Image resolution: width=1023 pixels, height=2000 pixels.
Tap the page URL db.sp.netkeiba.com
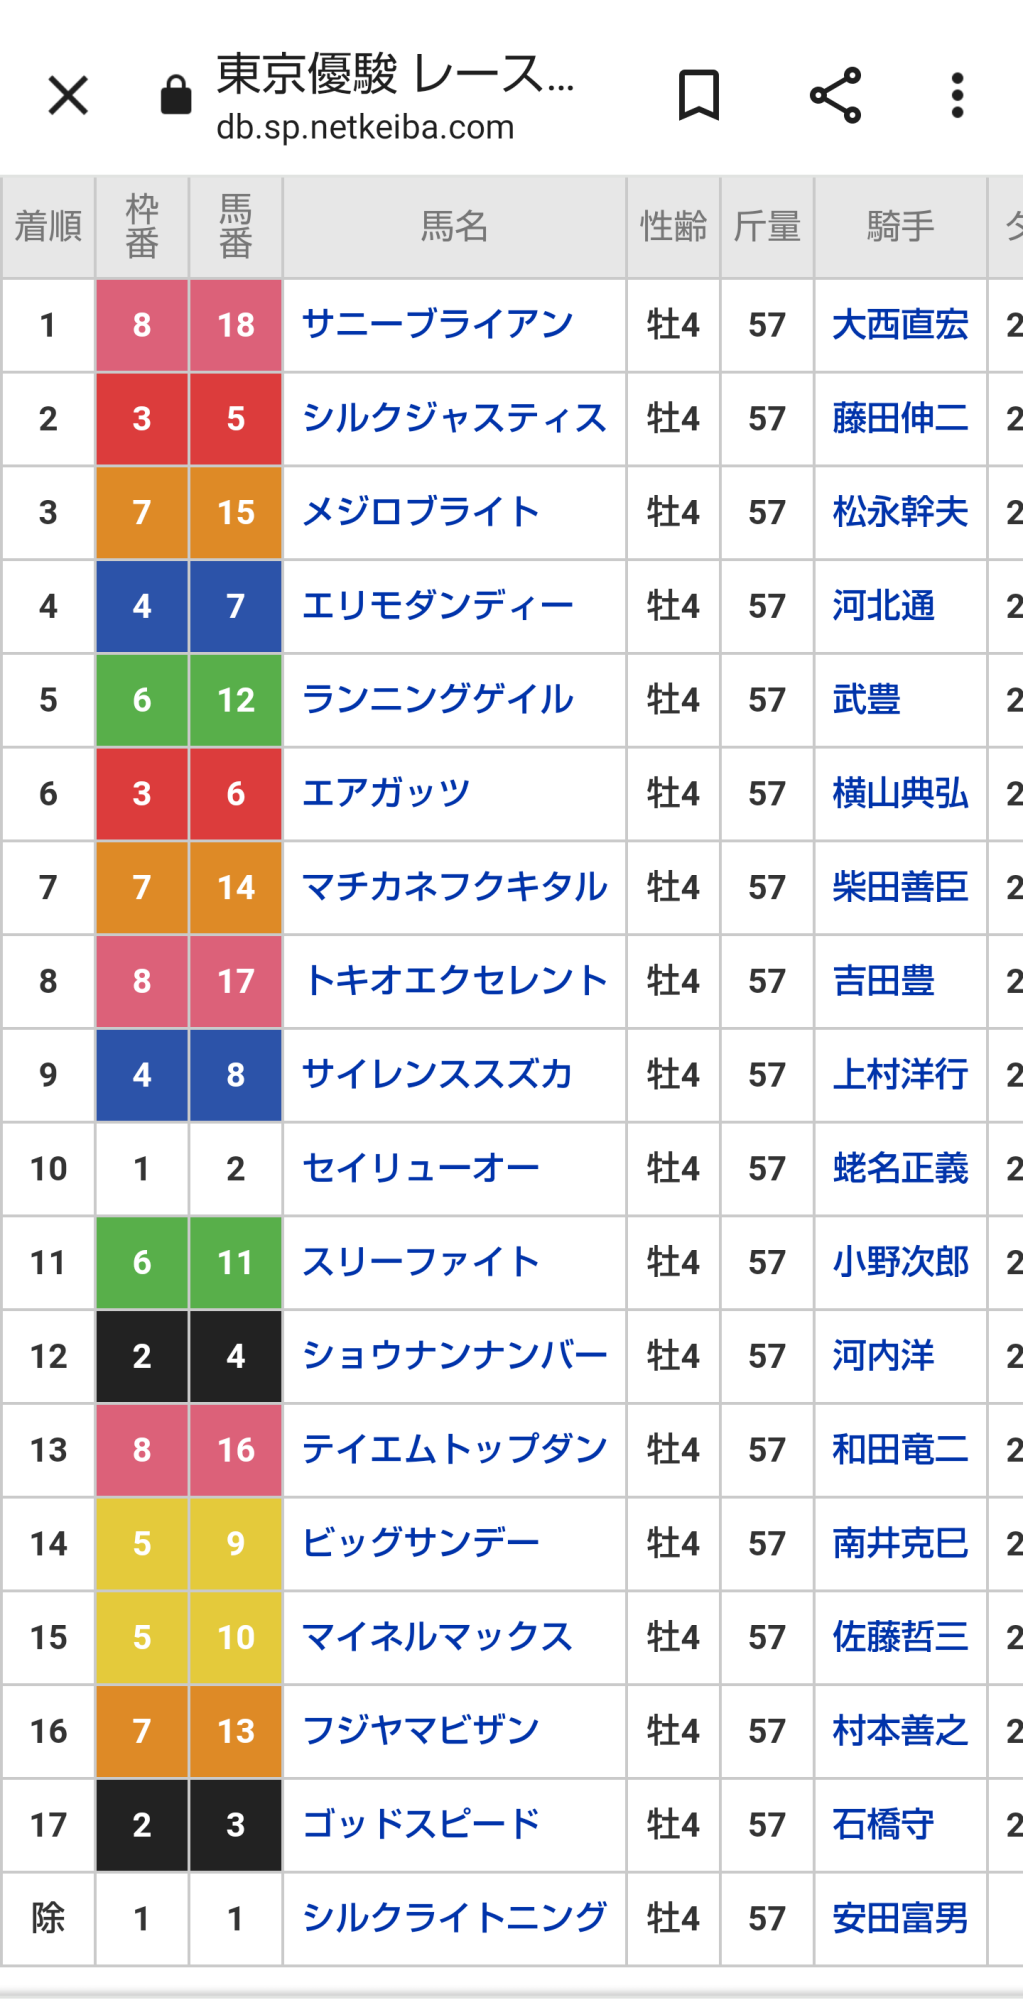point(365,128)
